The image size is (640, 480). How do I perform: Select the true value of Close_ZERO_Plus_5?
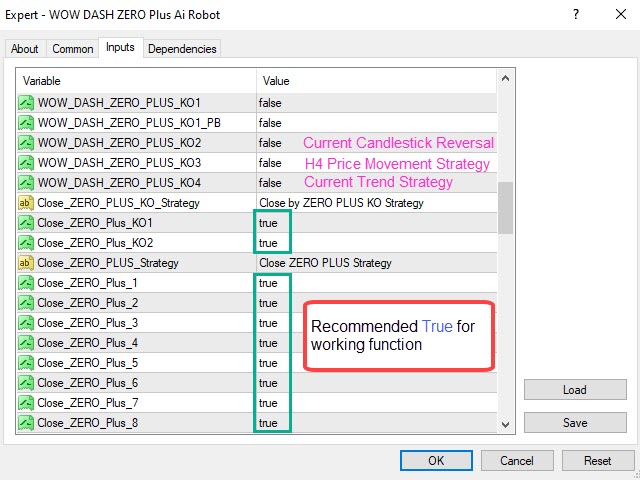pos(268,363)
